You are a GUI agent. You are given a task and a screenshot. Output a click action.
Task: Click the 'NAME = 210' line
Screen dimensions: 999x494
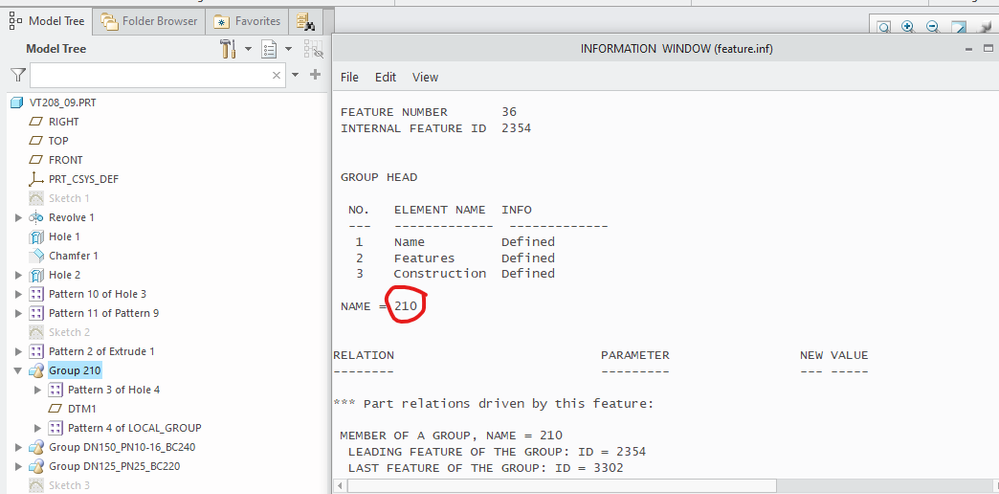[x=379, y=307]
